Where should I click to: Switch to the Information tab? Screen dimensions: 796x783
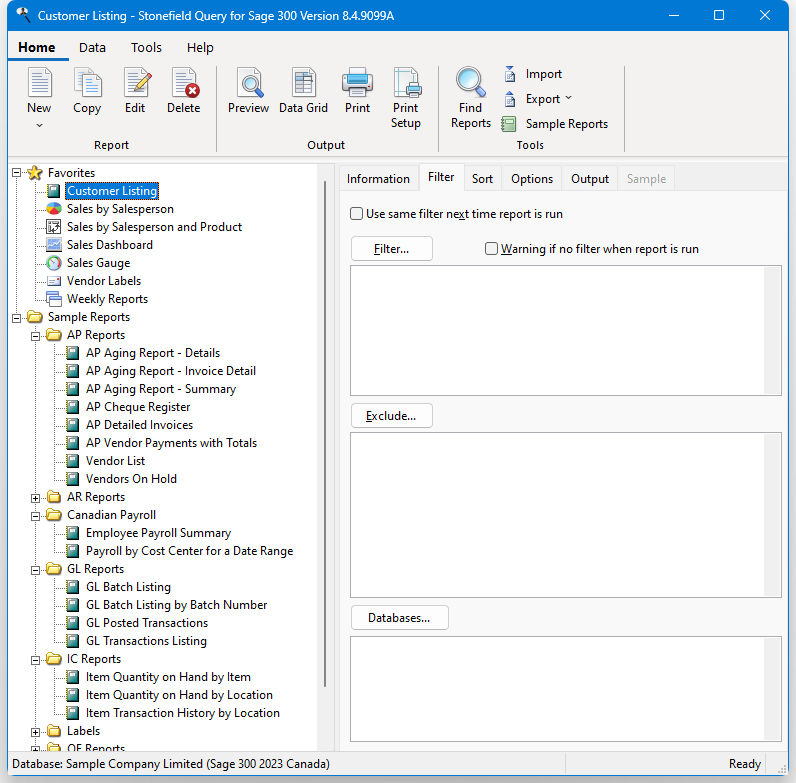pos(378,179)
